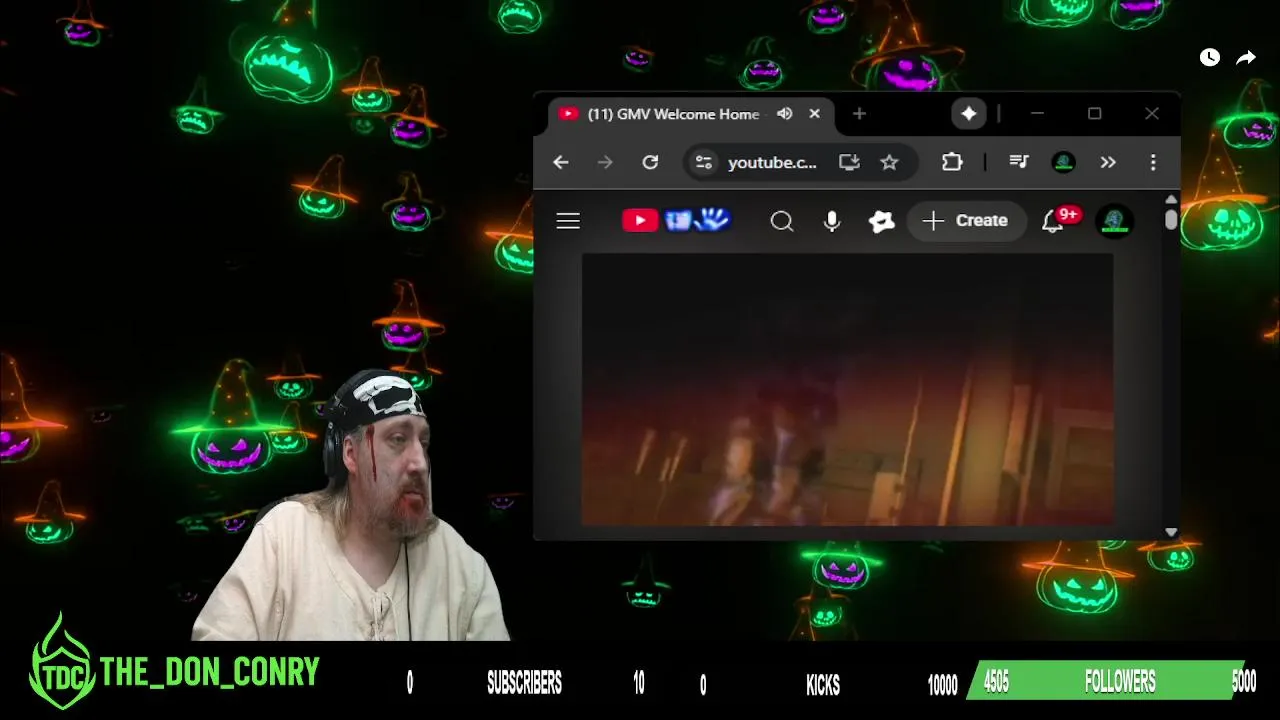
Task: Select the GMV Welcome Home tab
Action: (690, 114)
